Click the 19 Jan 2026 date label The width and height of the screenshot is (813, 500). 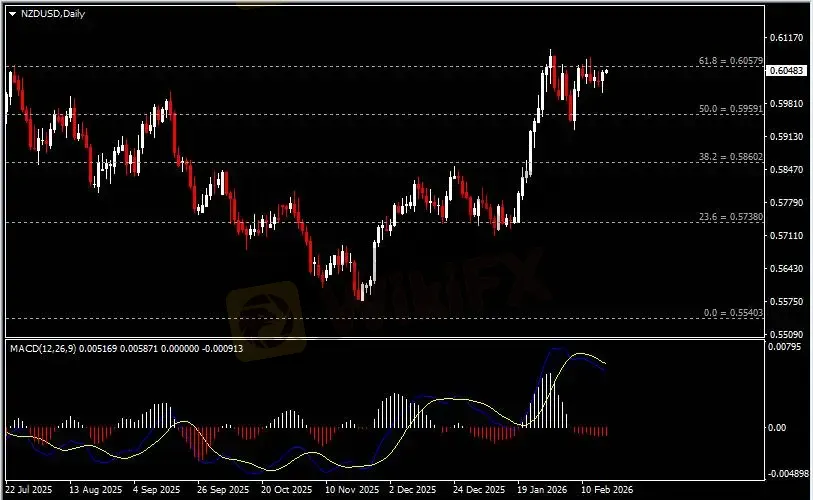tap(542, 489)
